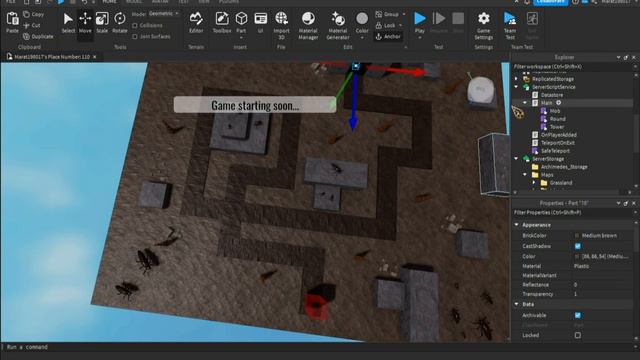This screenshot has width=640, height=360.
Task: Collapse the Main script node
Action: coord(525,103)
